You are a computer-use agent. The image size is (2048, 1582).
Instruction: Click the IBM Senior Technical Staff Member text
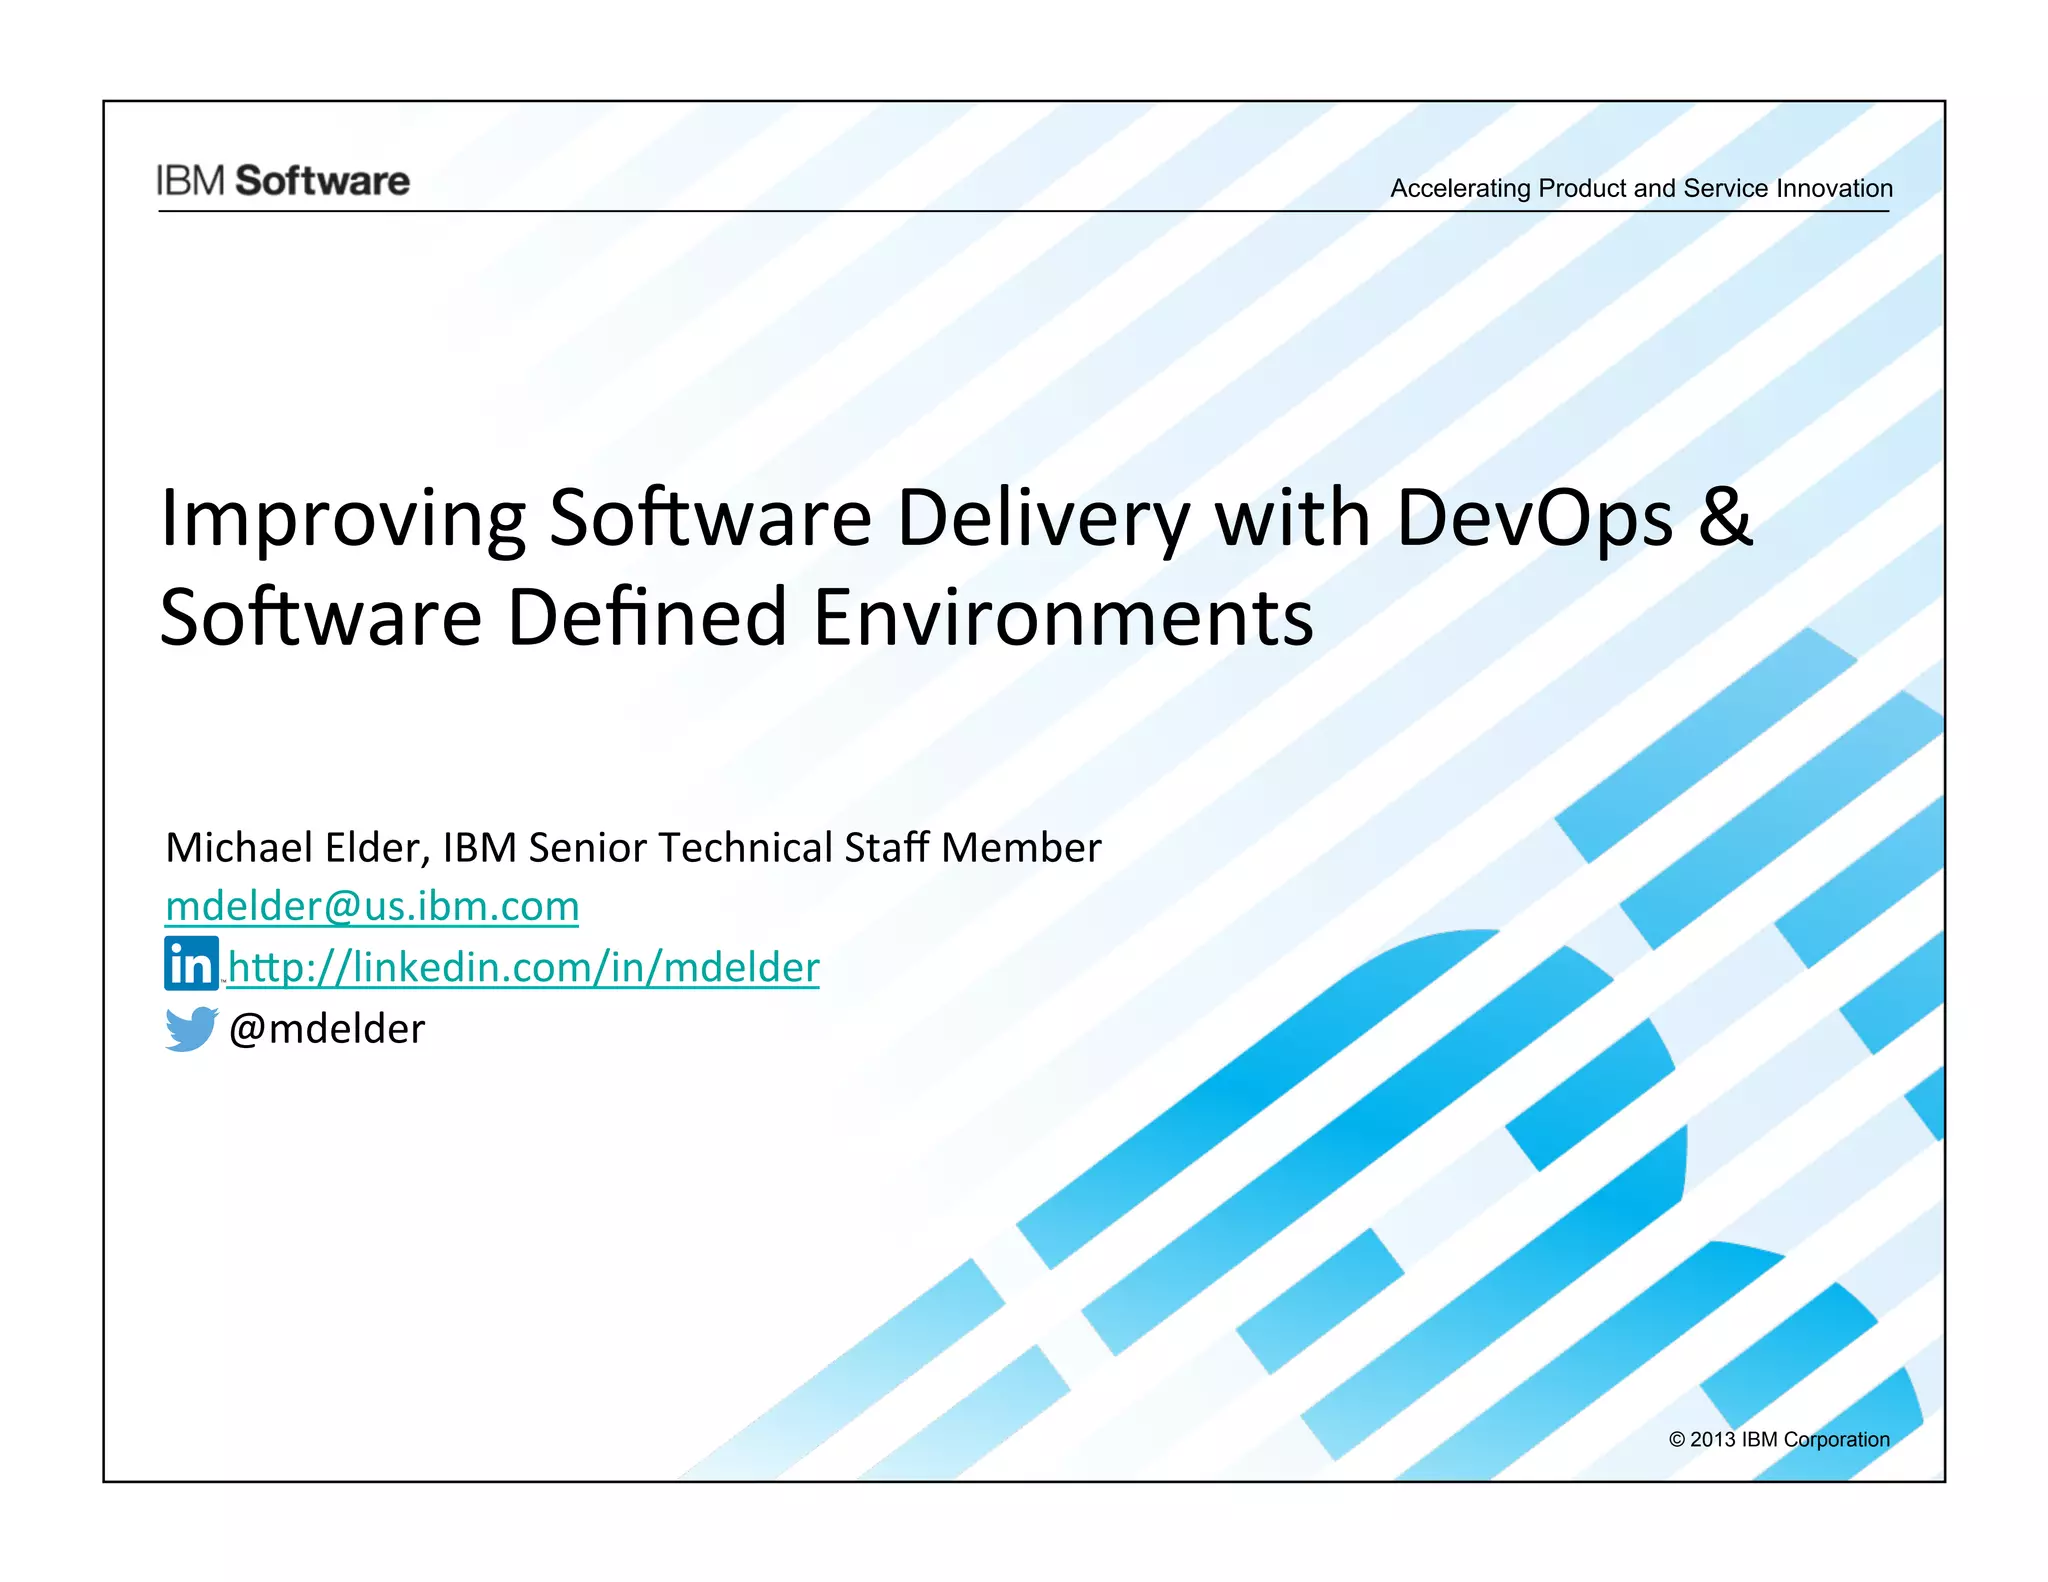coord(771,847)
